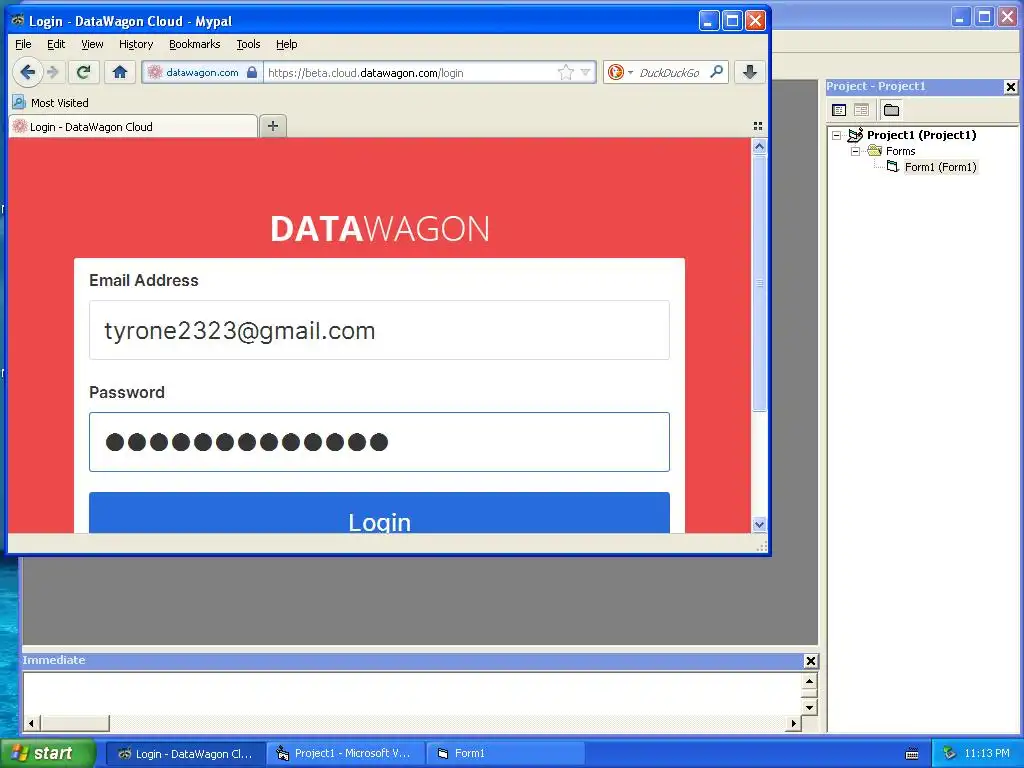
Task: Click the View Code icon in Project panel
Action: point(839,110)
